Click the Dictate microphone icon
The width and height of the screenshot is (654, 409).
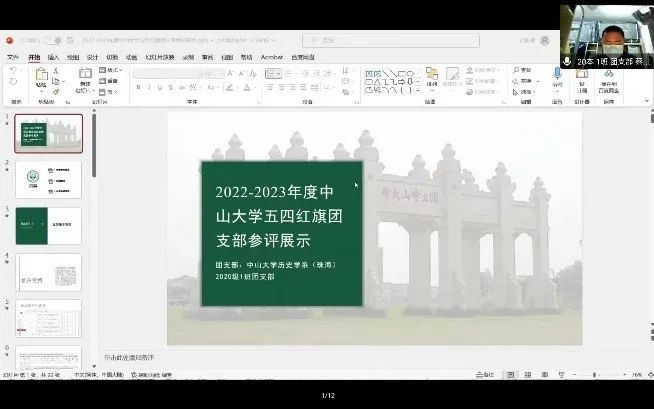tap(557, 78)
